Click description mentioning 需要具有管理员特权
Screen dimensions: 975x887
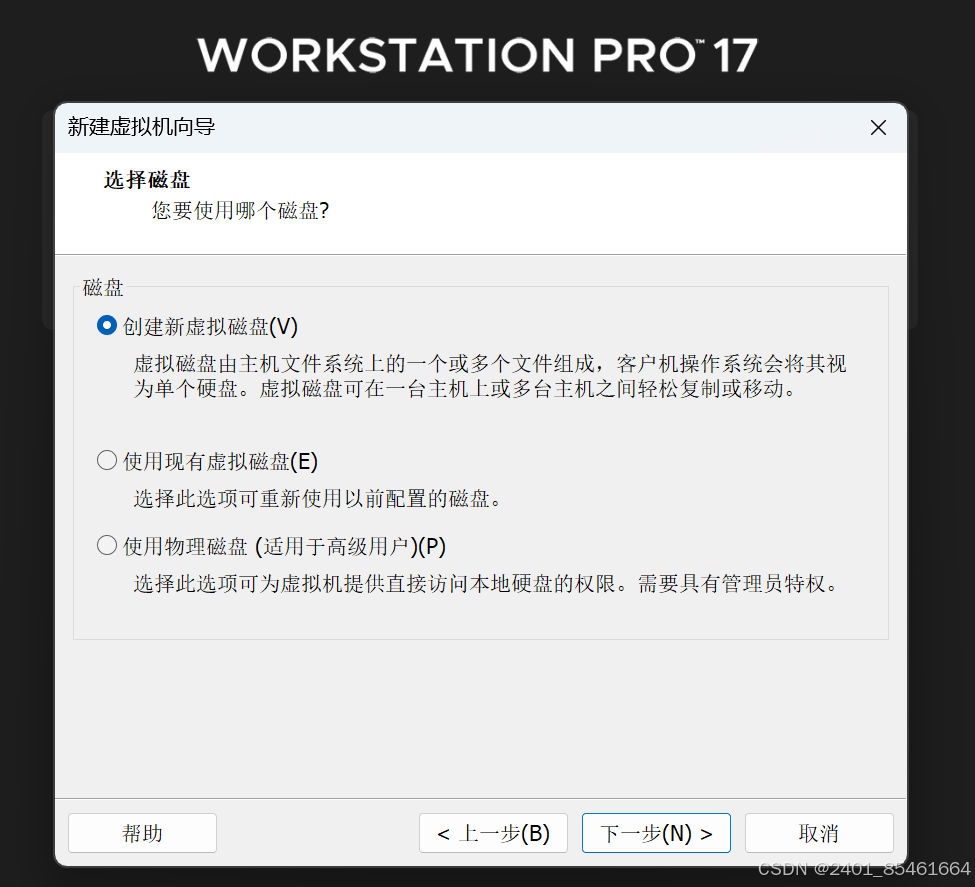coord(488,584)
